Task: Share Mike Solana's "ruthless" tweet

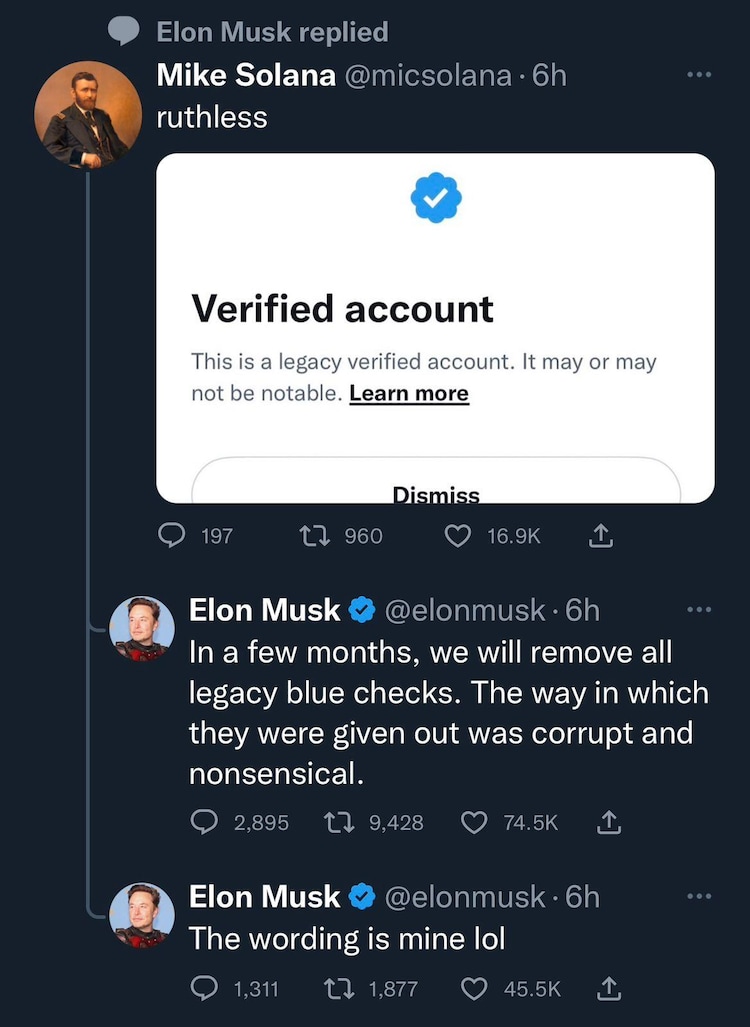Action: click(601, 536)
